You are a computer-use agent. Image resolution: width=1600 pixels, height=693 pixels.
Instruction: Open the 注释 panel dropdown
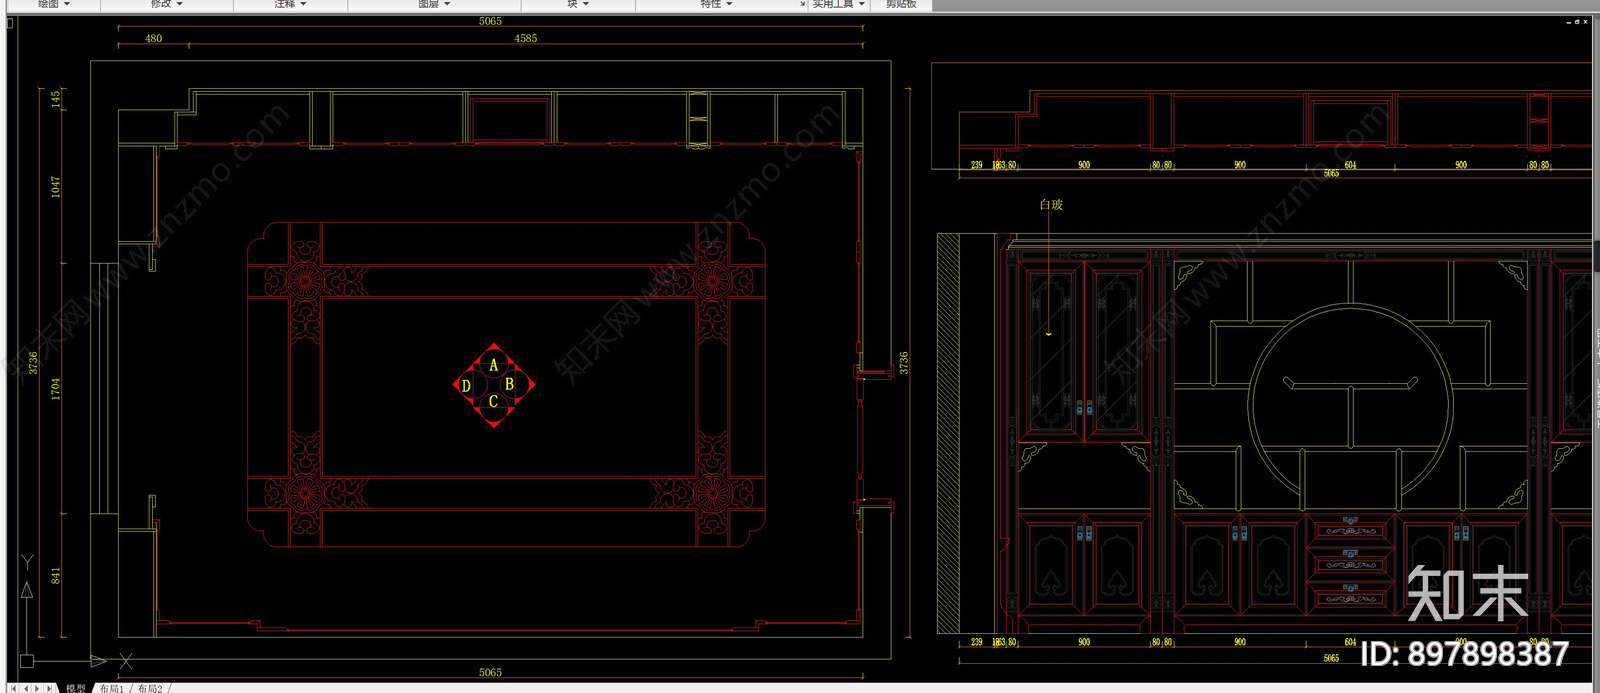tap(290, 4)
